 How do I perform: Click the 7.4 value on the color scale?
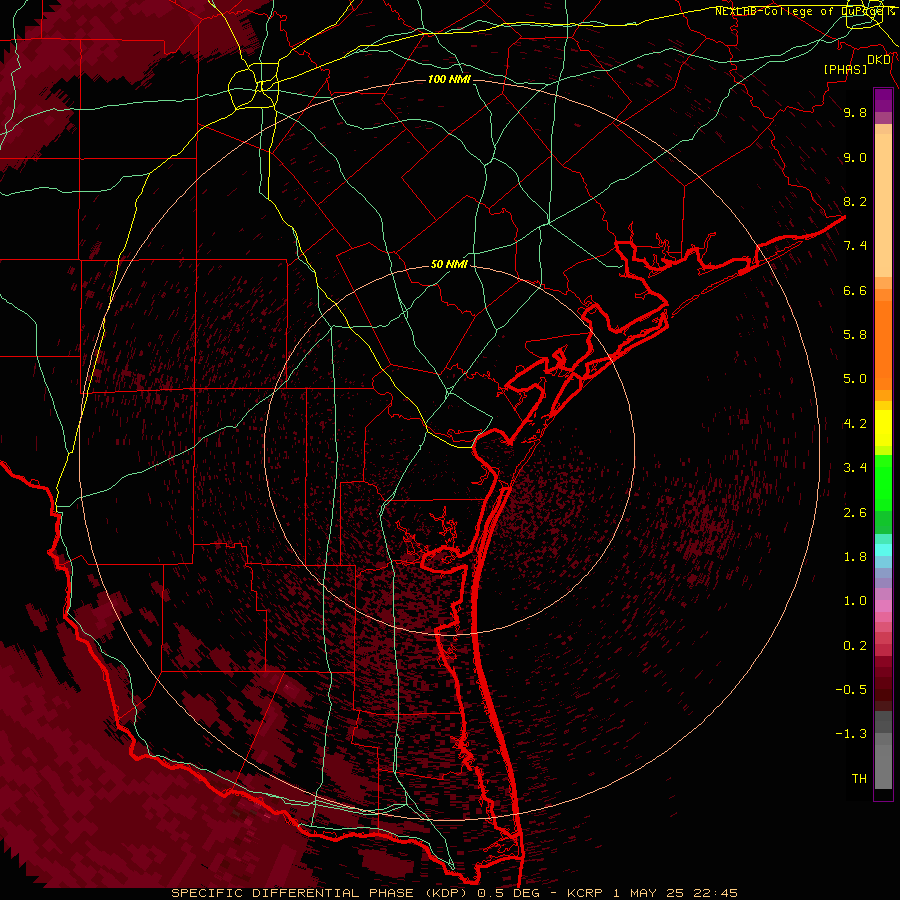(x=855, y=246)
